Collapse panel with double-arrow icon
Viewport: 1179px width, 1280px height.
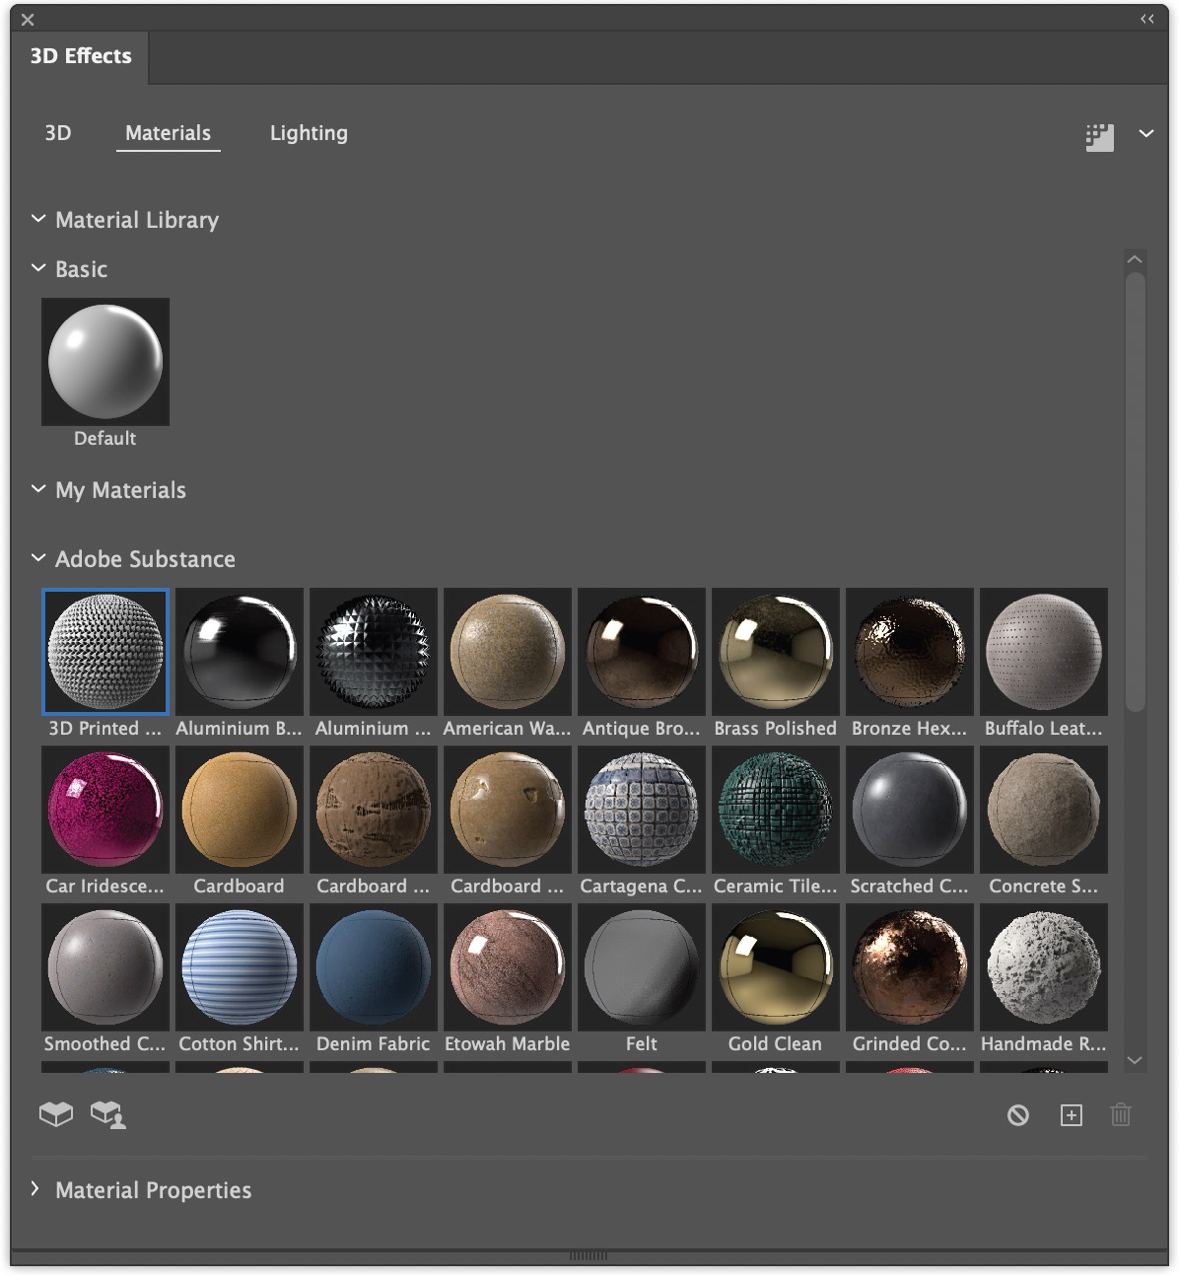[x=1147, y=19]
